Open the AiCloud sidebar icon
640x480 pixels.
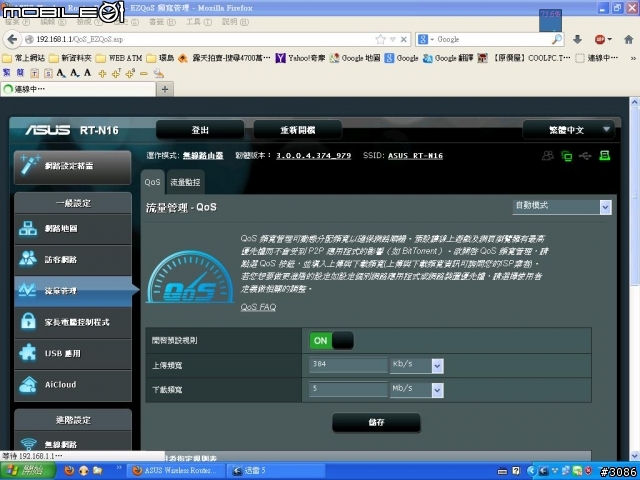tap(28, 384)
